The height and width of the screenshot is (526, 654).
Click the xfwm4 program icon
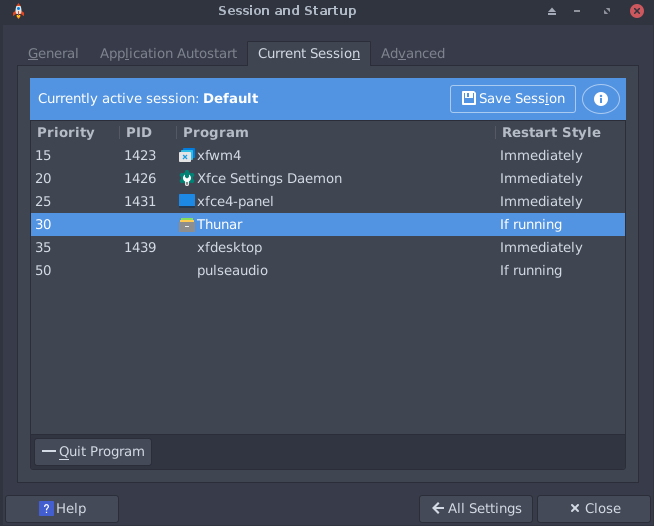186,156
